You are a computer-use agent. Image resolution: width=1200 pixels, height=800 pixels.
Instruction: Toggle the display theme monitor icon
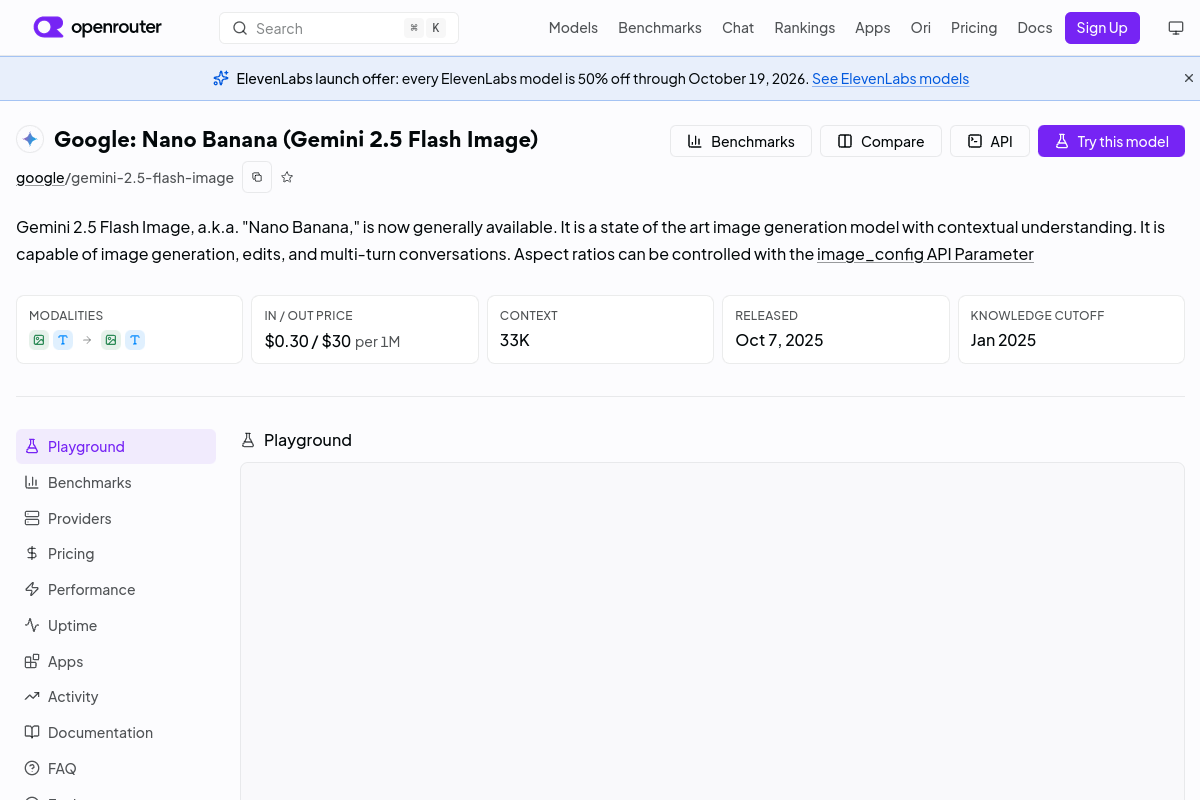click(x=1176, y=28)
